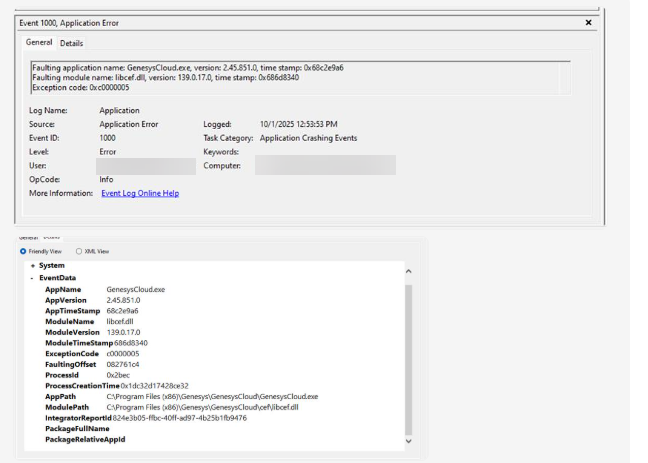
Task: Click the PackageFullName field label
Action: tap(77, 429)
